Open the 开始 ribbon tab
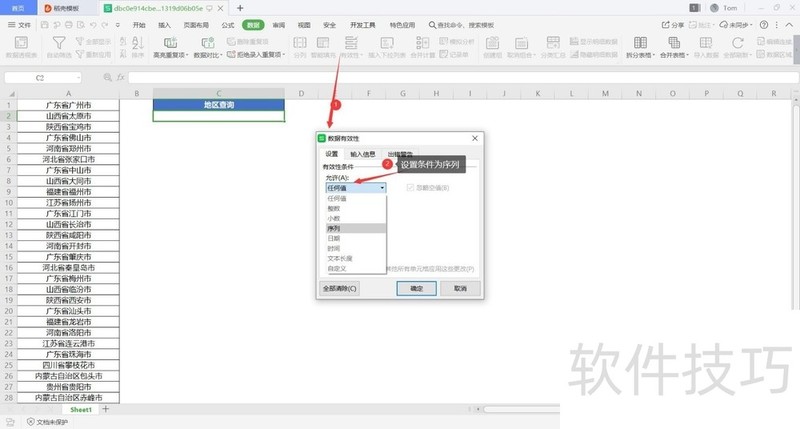Image resolution: width=800 pixels, height=429 pixels. [x=139, y=24]
